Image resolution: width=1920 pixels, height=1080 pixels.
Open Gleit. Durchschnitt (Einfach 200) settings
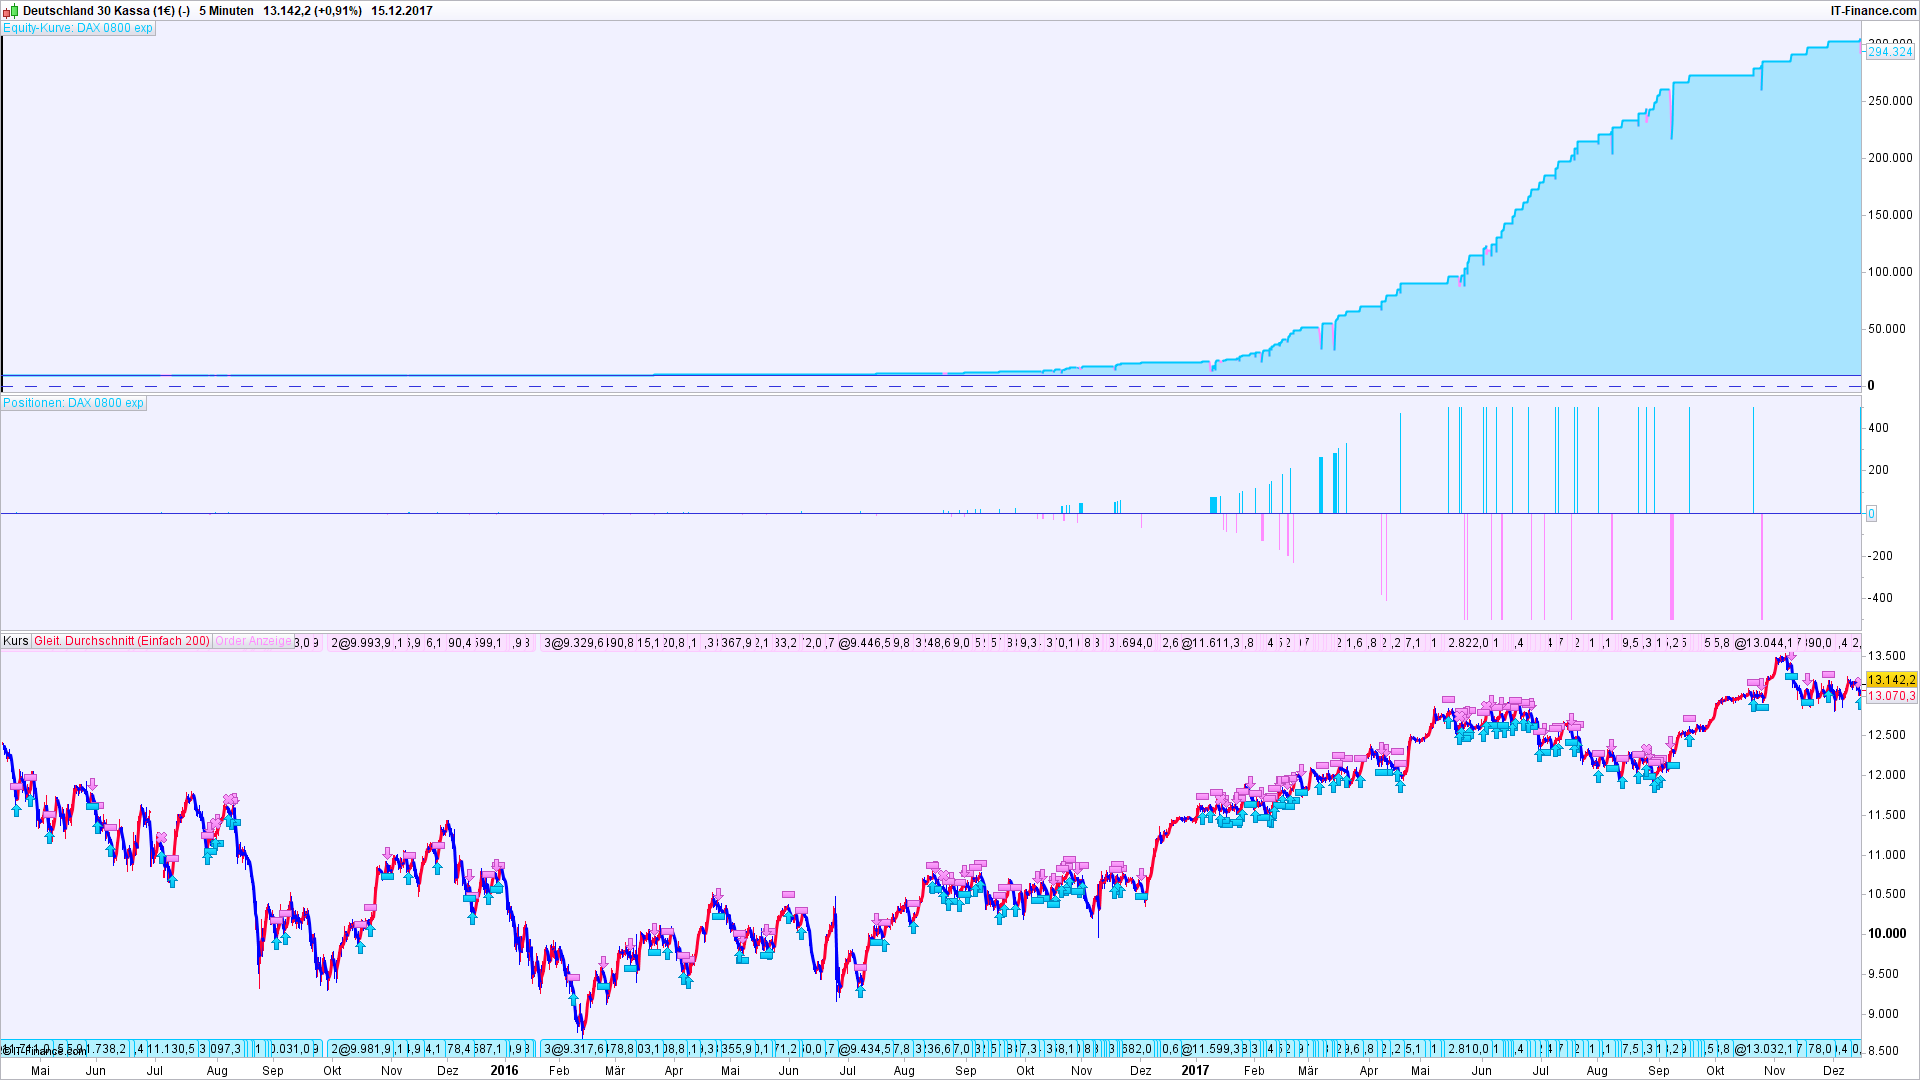point(122,641)
